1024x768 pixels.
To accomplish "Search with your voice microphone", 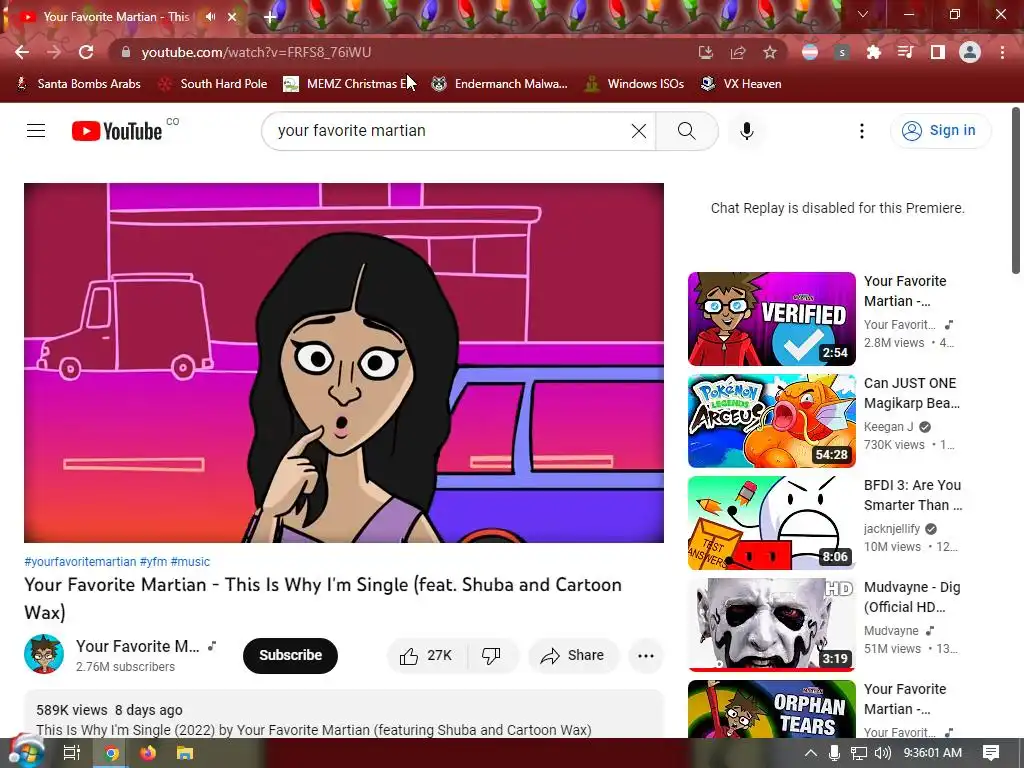I will pyautogui.click(x=746, y=131).
